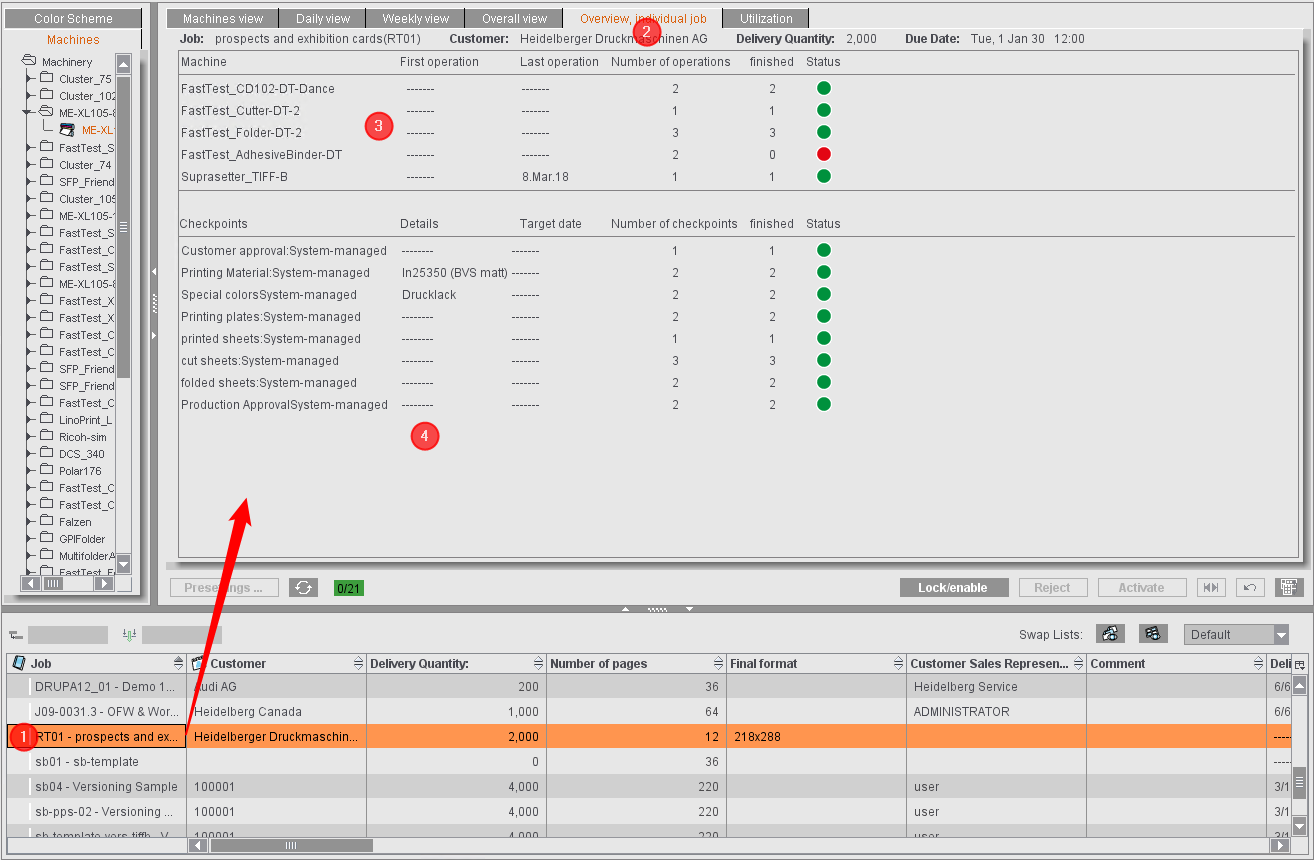
Task: Click the refresh icon next to Presettings
Action: coord(303,587)
